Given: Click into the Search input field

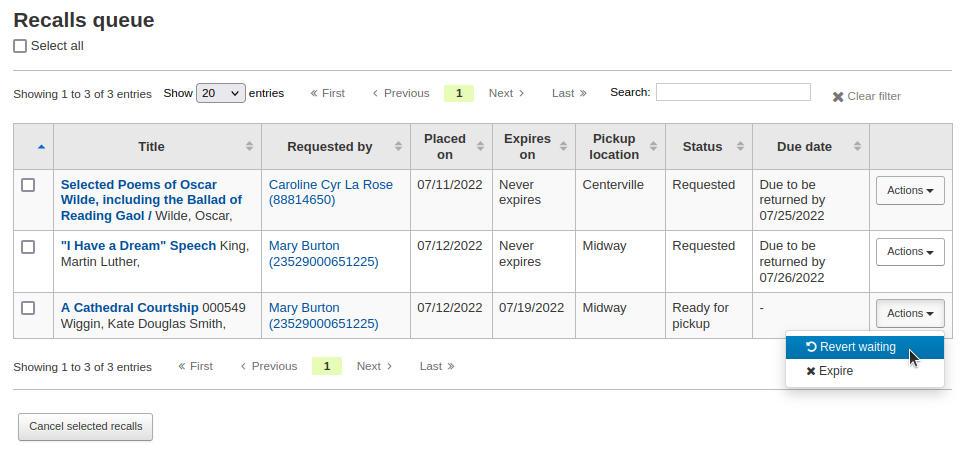Looking at the screenshot, I should click(733, 92).
